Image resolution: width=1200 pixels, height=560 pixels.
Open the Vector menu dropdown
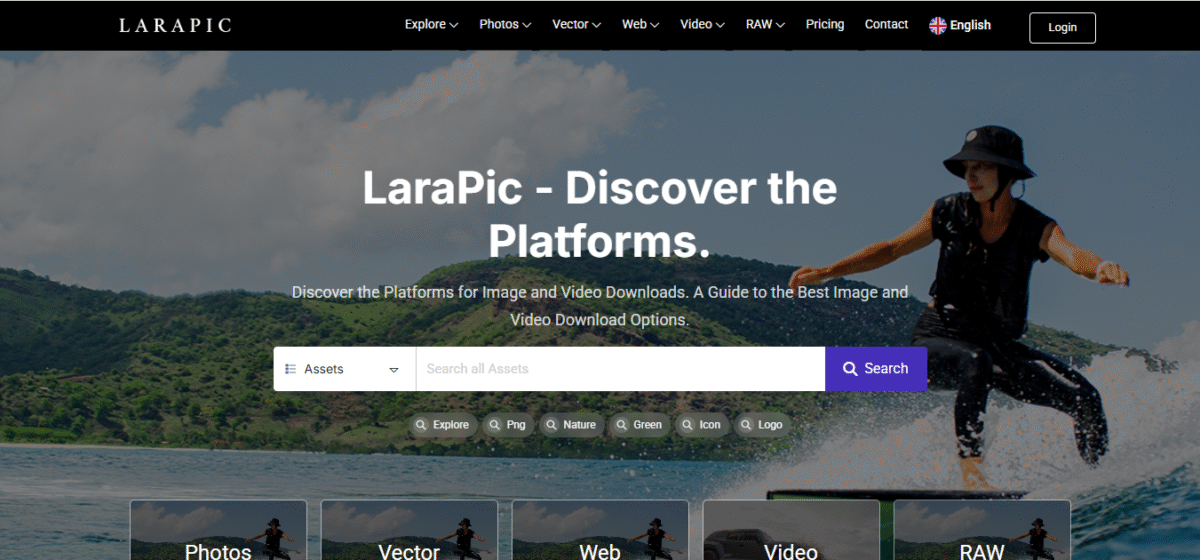576,25
